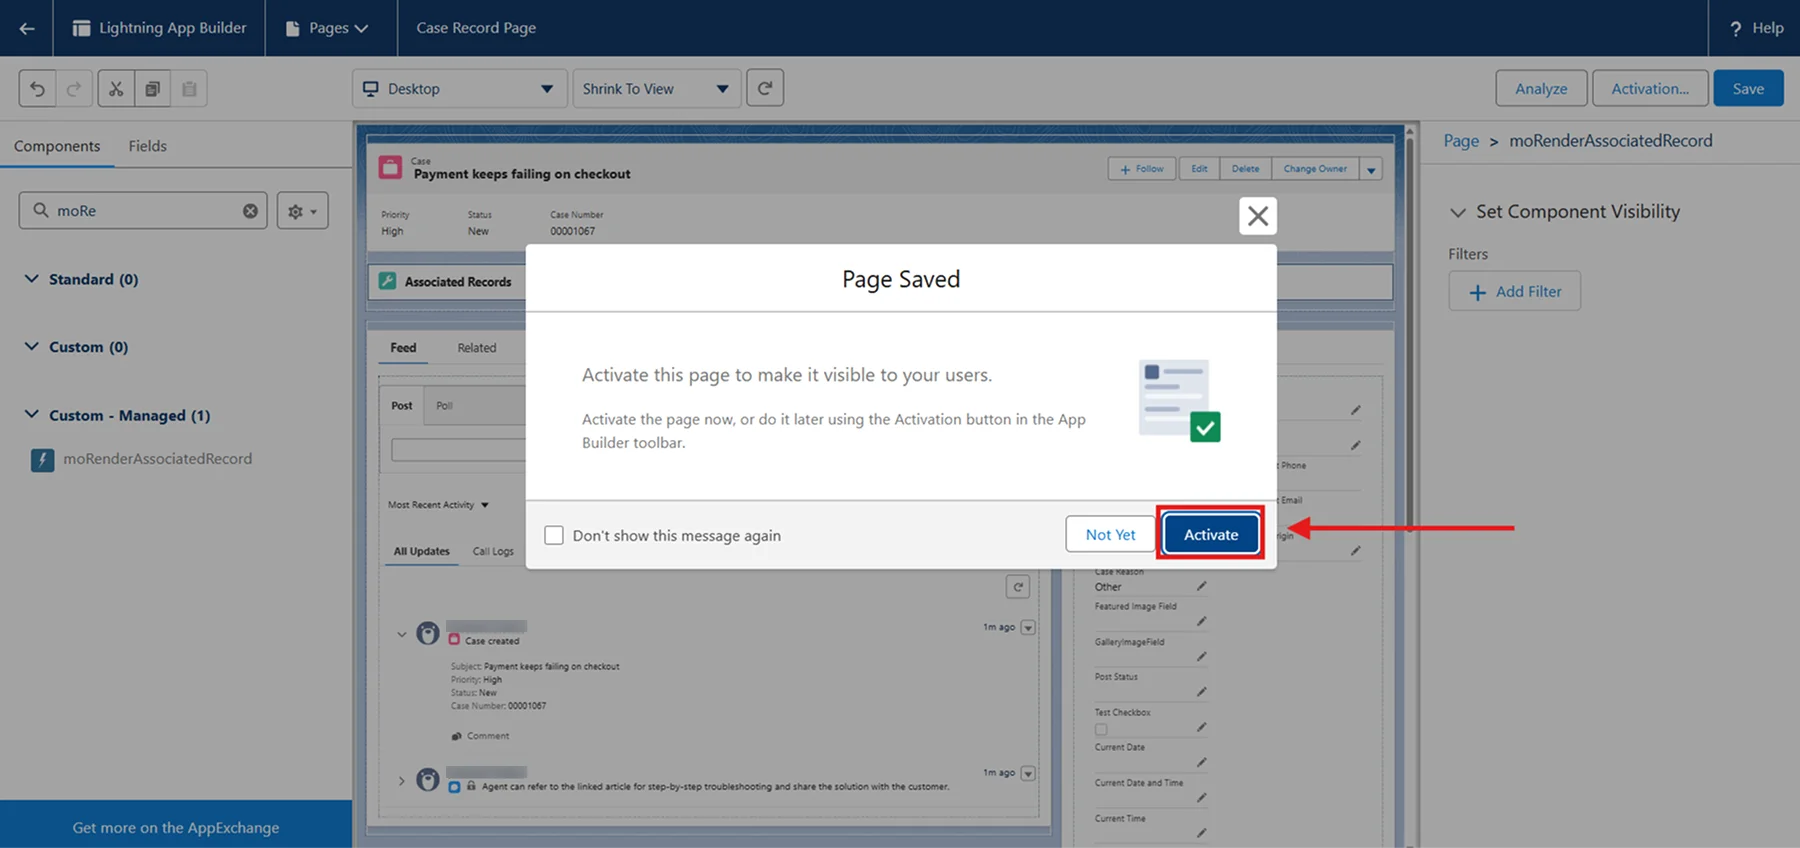Edit the Featured Image Field pencil
This screenshot has width=1800, height=848.
pos(1201,621)
